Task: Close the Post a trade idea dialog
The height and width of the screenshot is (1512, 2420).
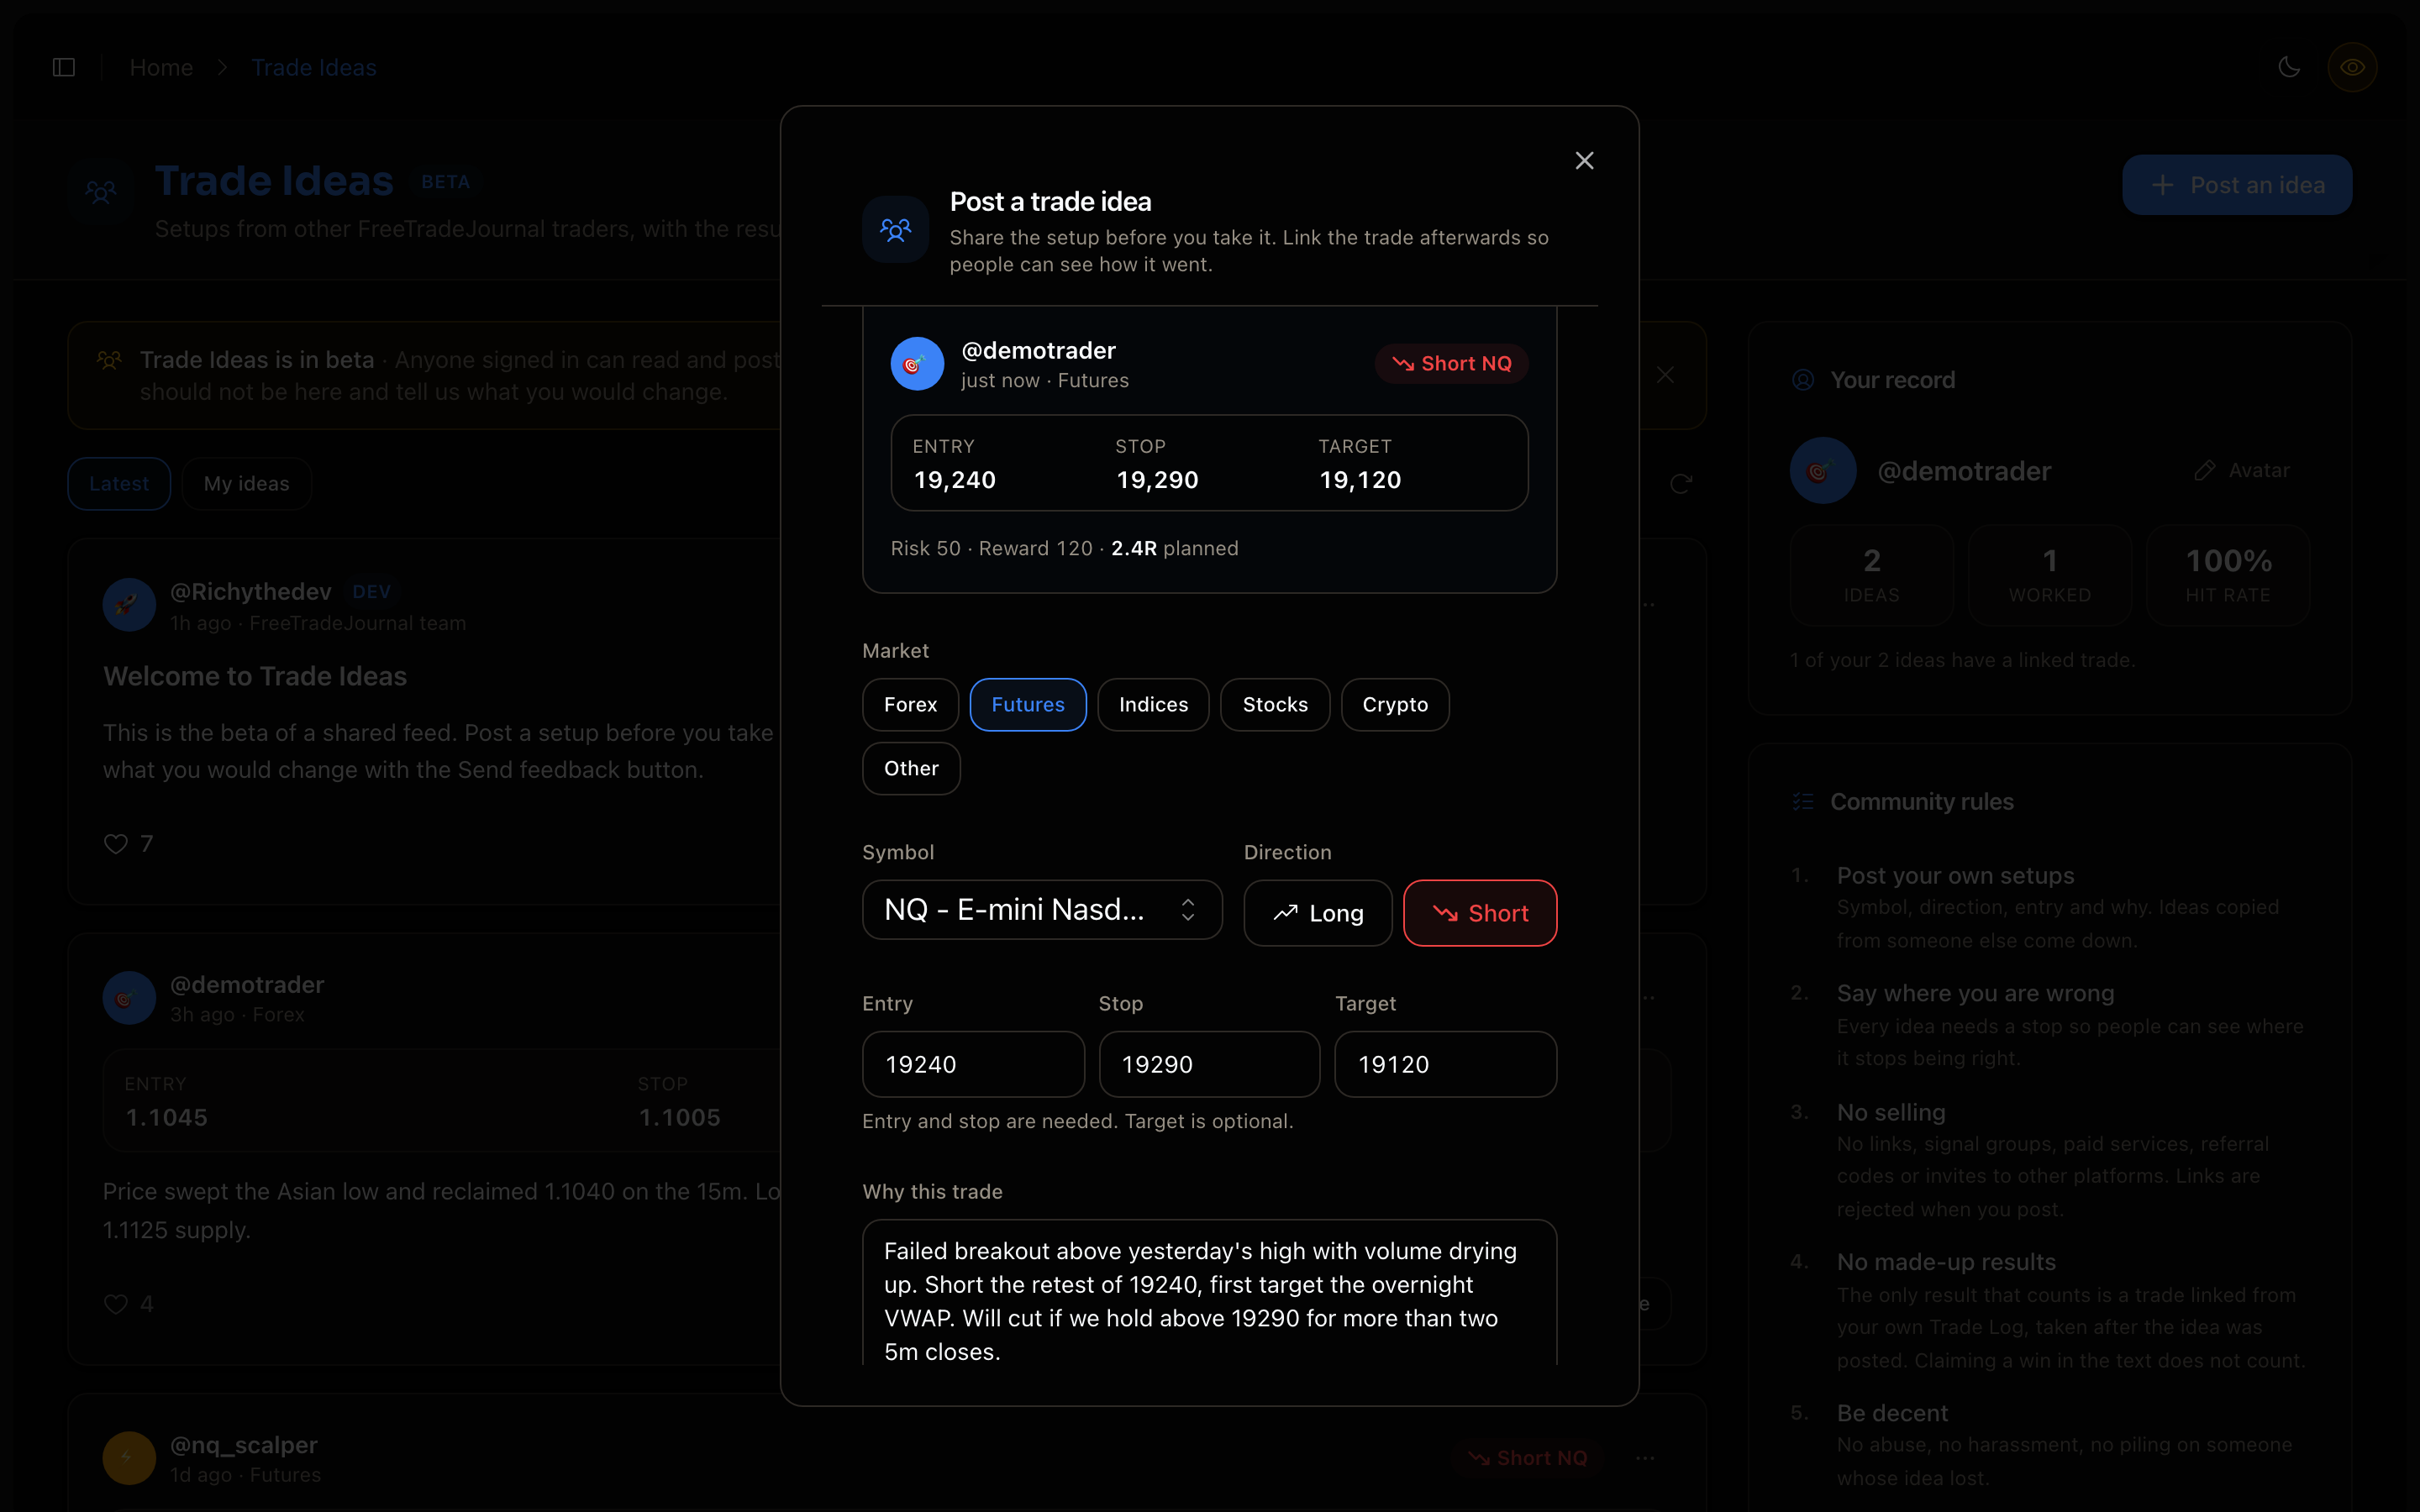Action: click(1584, 161)
